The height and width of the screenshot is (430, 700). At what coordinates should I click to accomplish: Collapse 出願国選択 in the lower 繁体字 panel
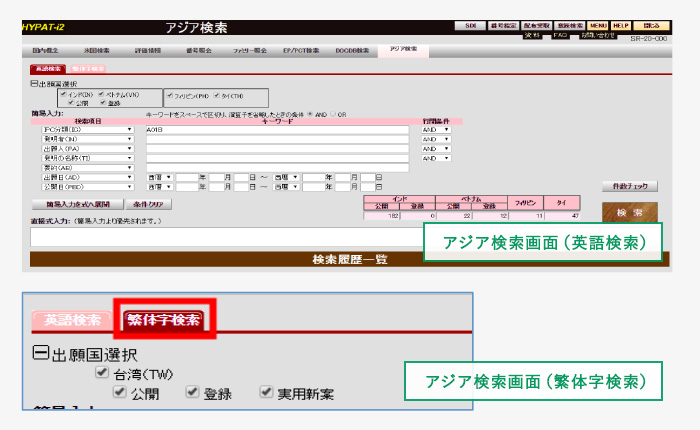pos(40,353)
